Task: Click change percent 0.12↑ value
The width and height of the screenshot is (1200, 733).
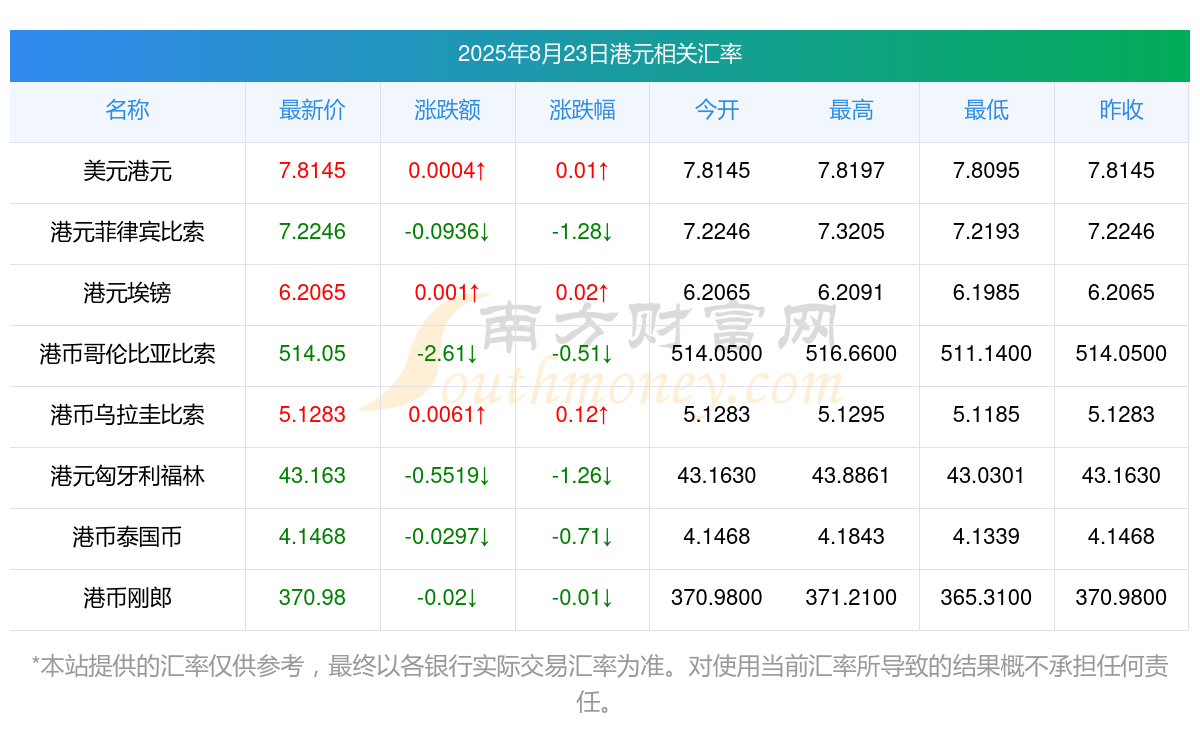Action: point(582,415)
